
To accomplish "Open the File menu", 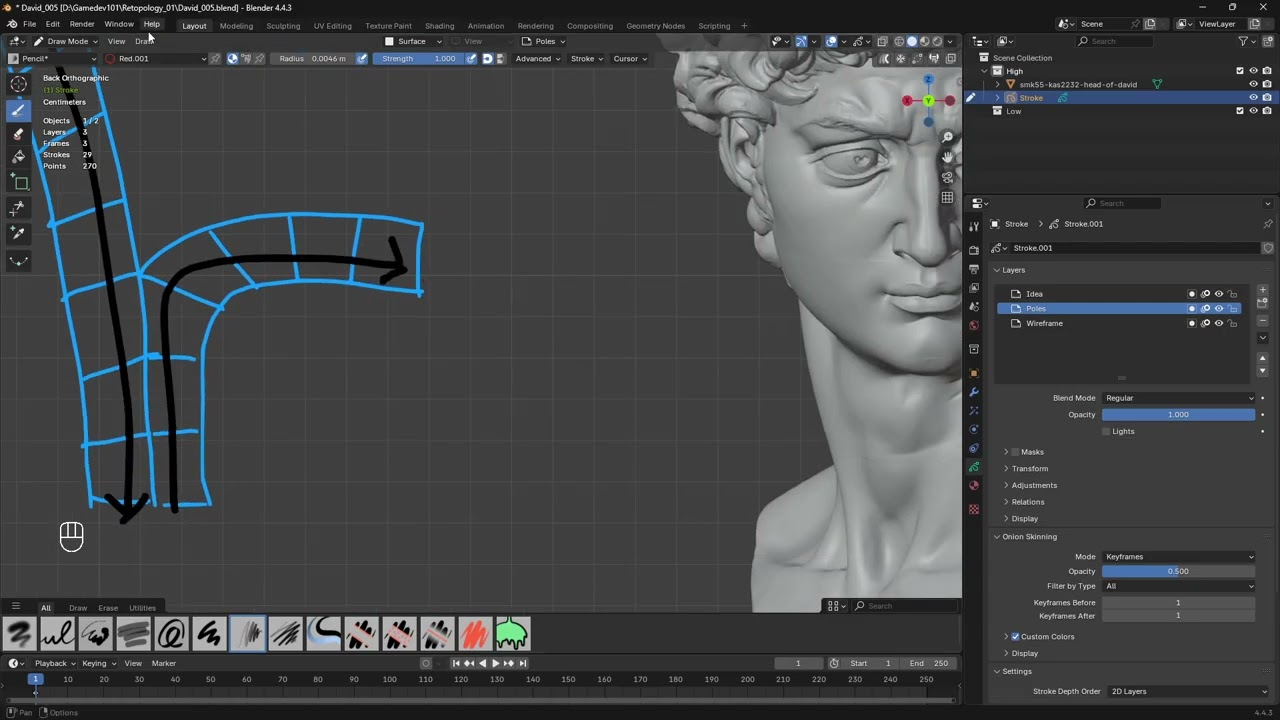I will (x=29, y=24).
